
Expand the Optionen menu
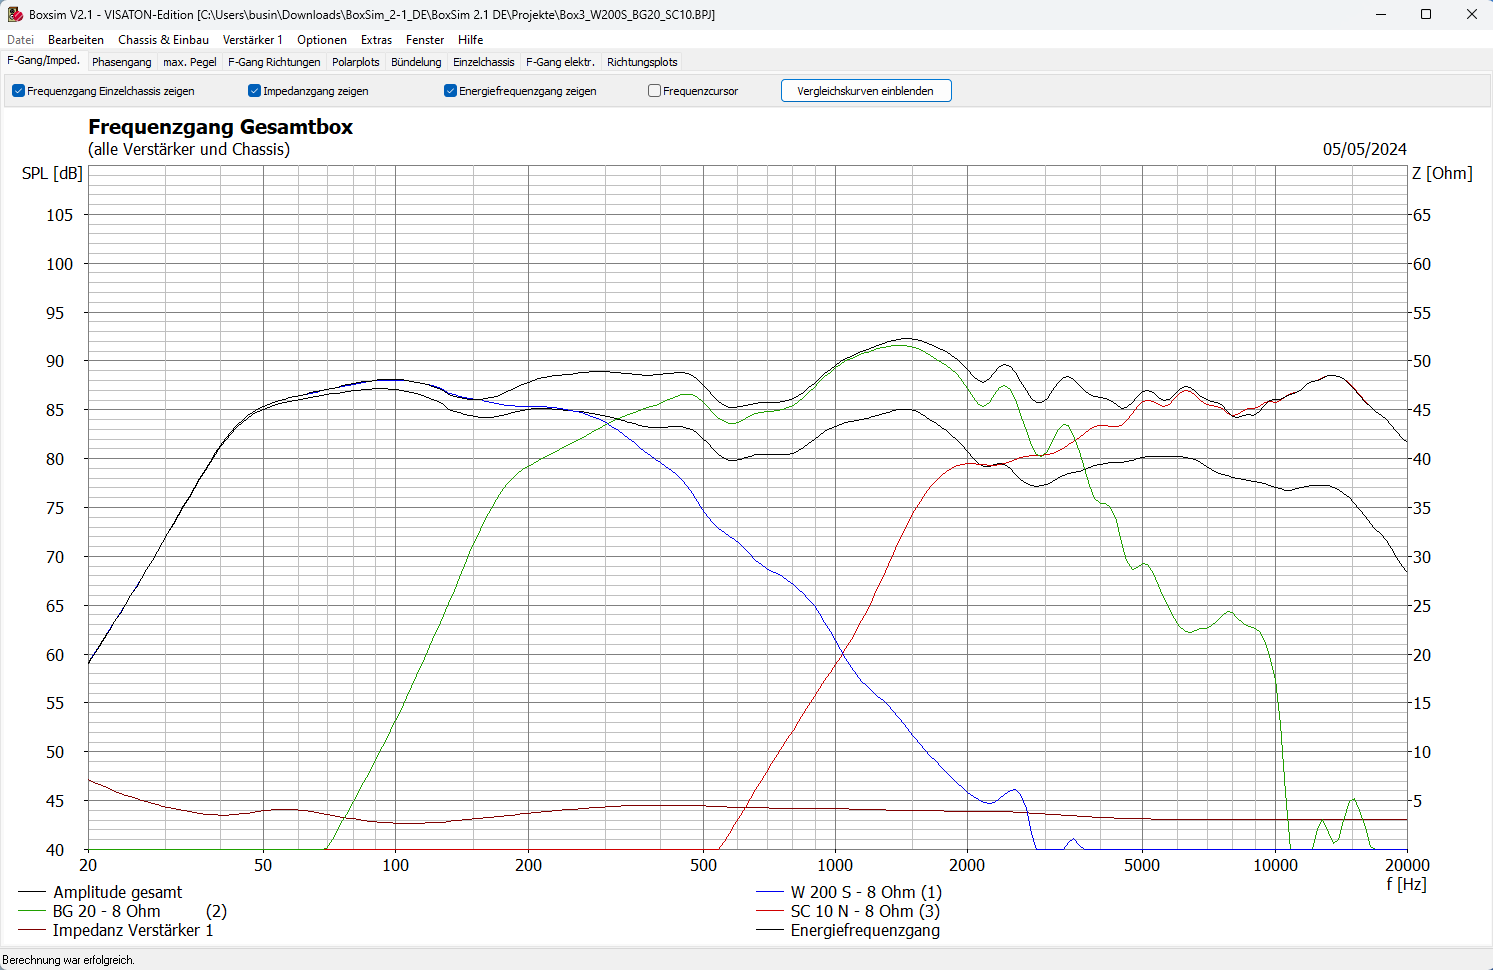point(322,40)
